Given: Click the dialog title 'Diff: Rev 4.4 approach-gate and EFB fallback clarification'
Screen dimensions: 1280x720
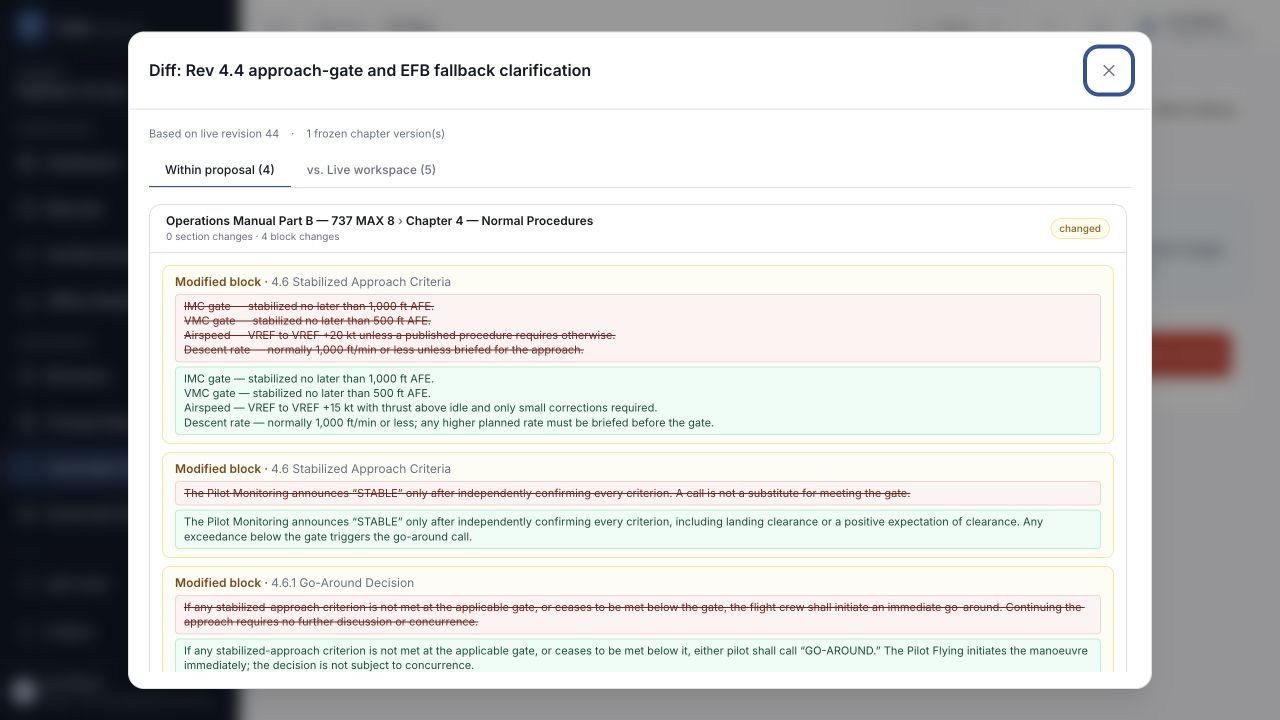Looking at the screenshot, I should 370,71.
